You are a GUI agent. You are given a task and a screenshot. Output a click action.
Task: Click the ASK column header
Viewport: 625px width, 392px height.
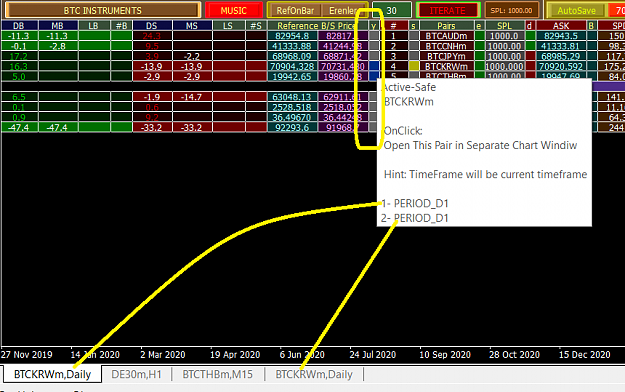tap(561, 26)
